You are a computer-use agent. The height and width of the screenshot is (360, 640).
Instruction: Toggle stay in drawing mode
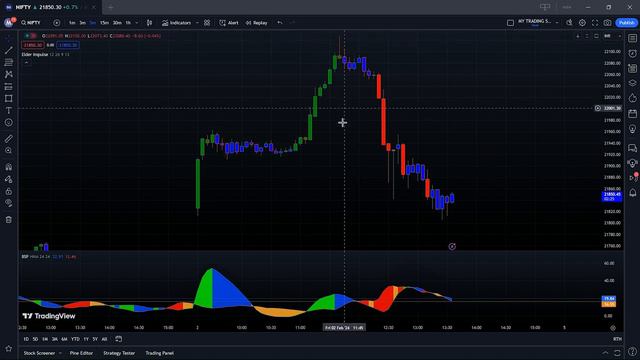coord(9,179)
